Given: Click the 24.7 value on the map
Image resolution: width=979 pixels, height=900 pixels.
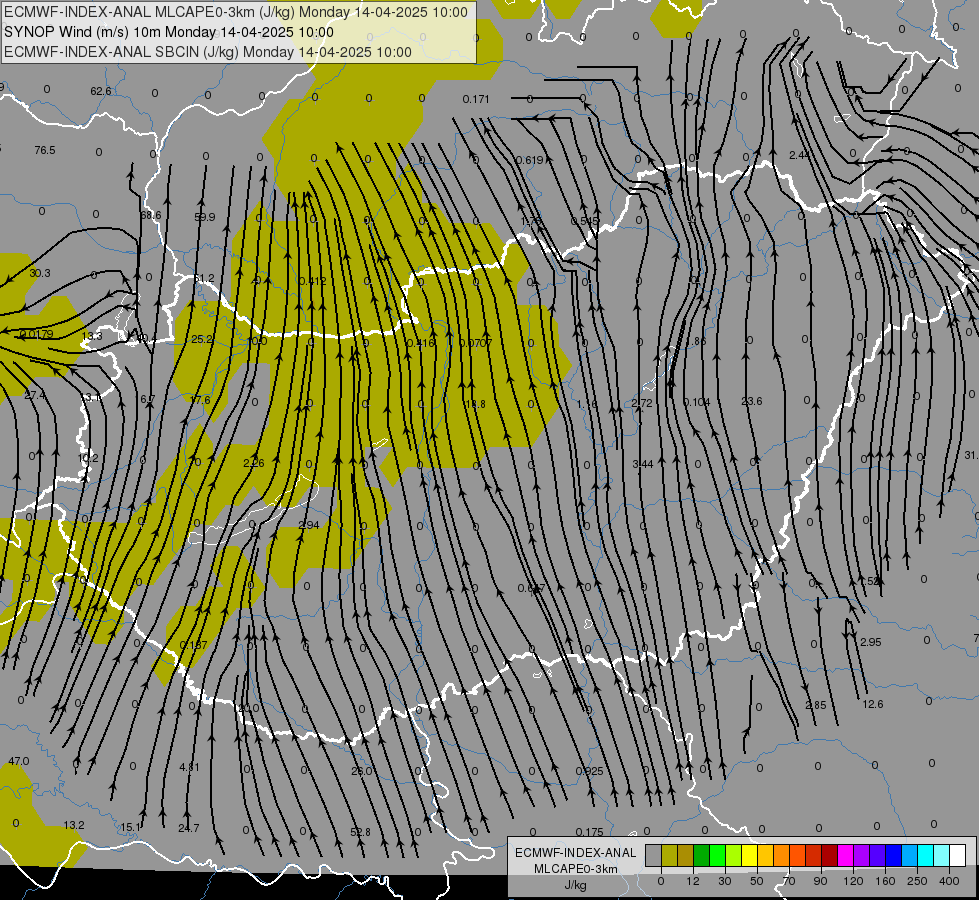Looking at the screenshot, I should 189,829.
